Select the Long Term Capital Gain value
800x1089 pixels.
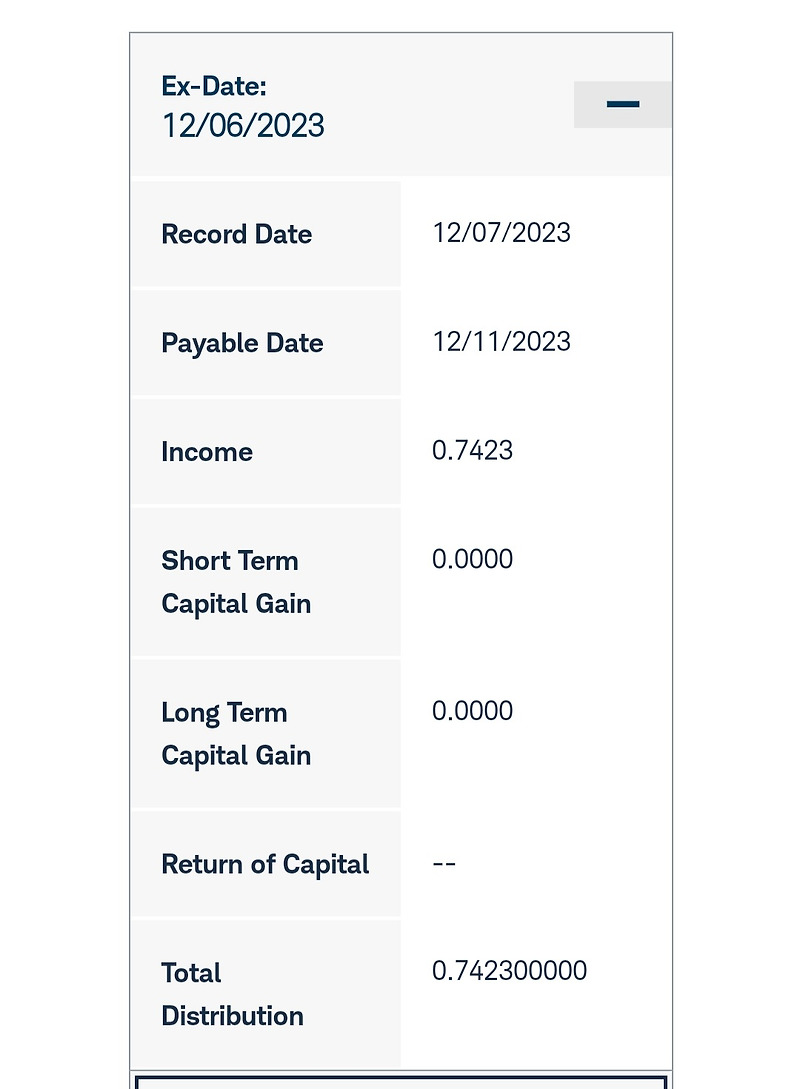point(472,711)
